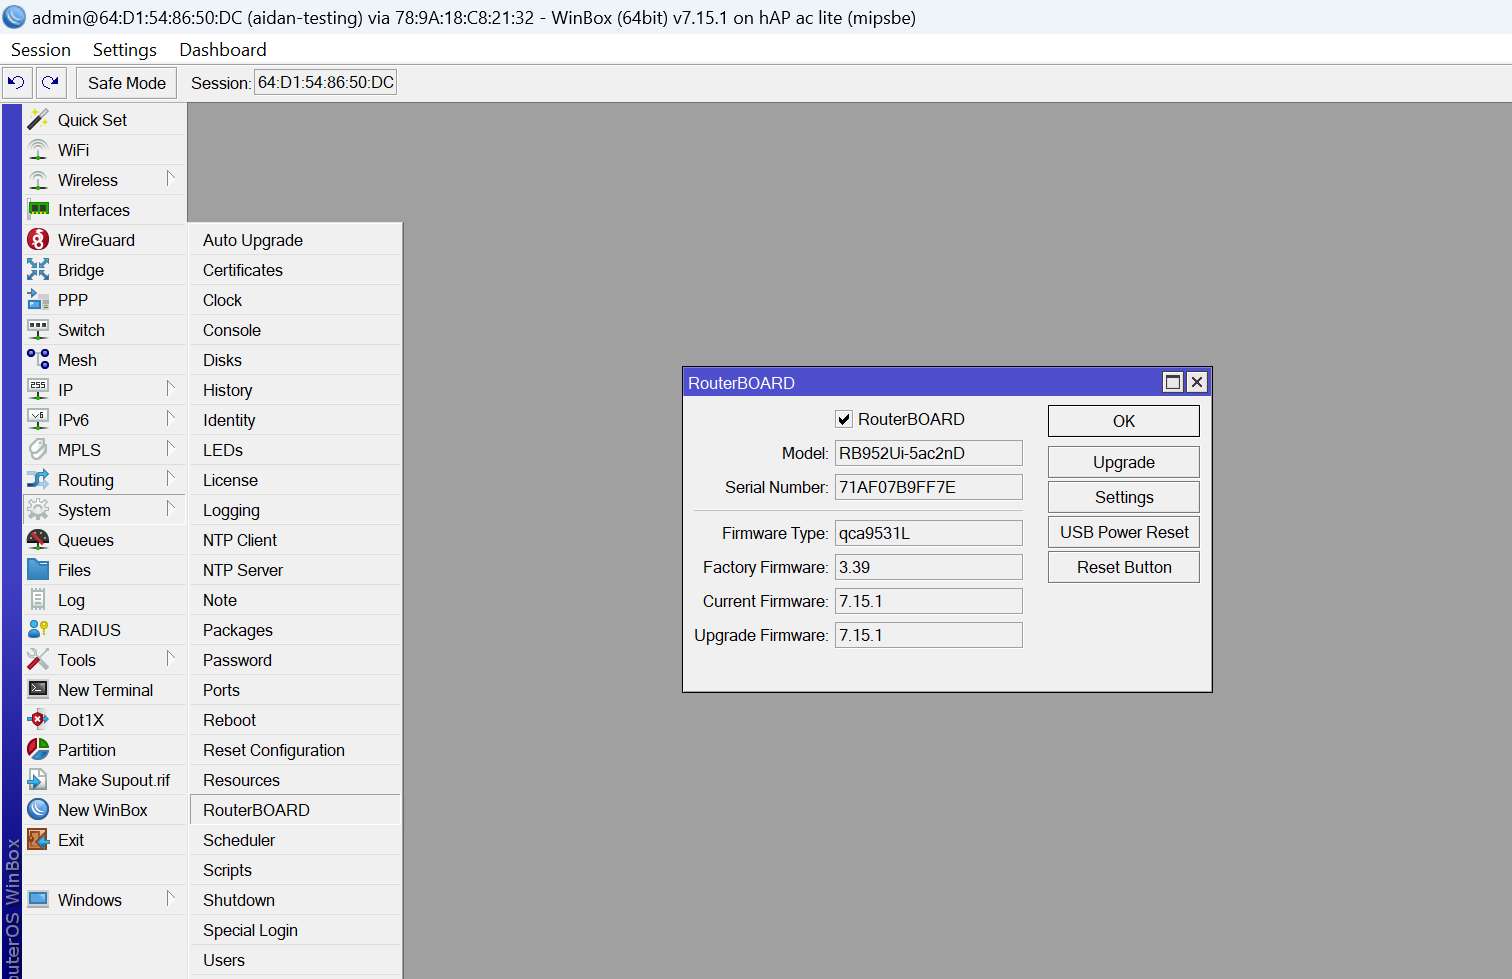Click the Serial Number field

tap(929, 487)
